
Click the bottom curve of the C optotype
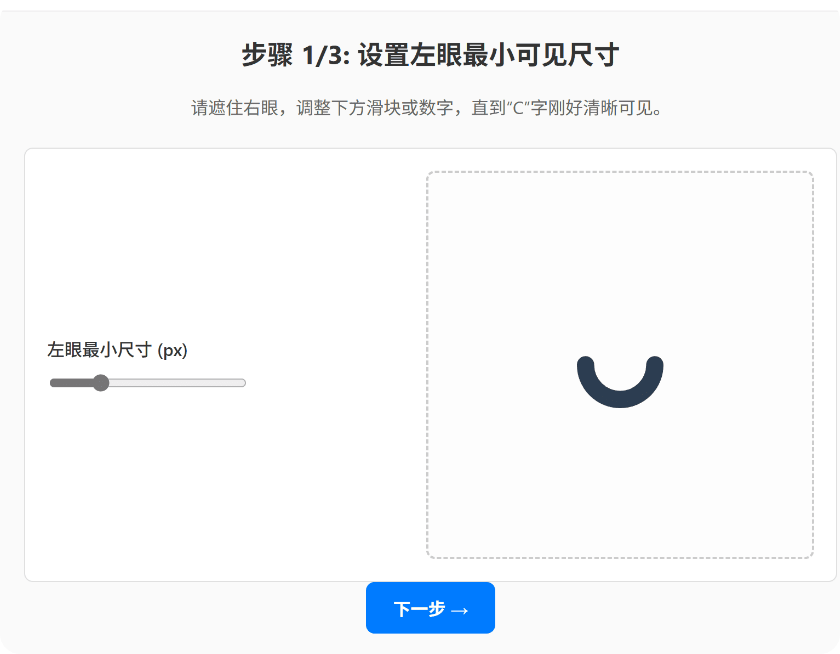[620, 400]
